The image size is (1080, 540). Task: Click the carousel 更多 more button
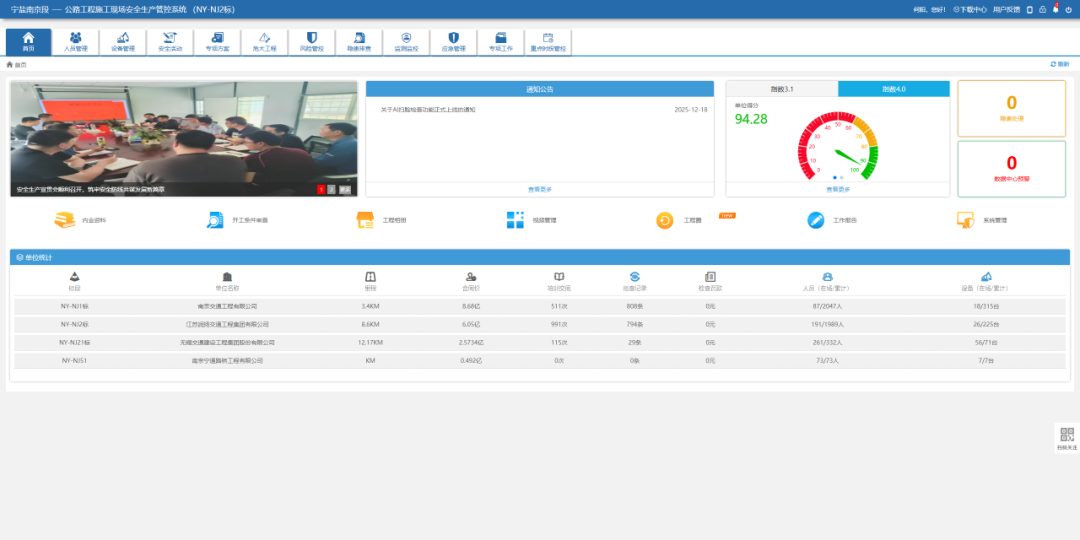[x=345, y=189]
